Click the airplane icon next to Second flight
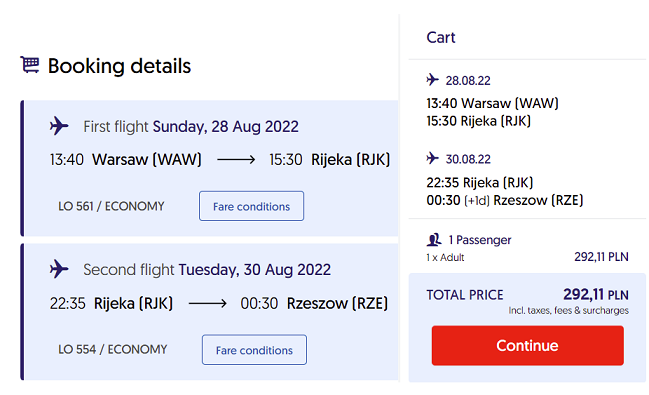This screenshot has width=649, height=395. 59,269
